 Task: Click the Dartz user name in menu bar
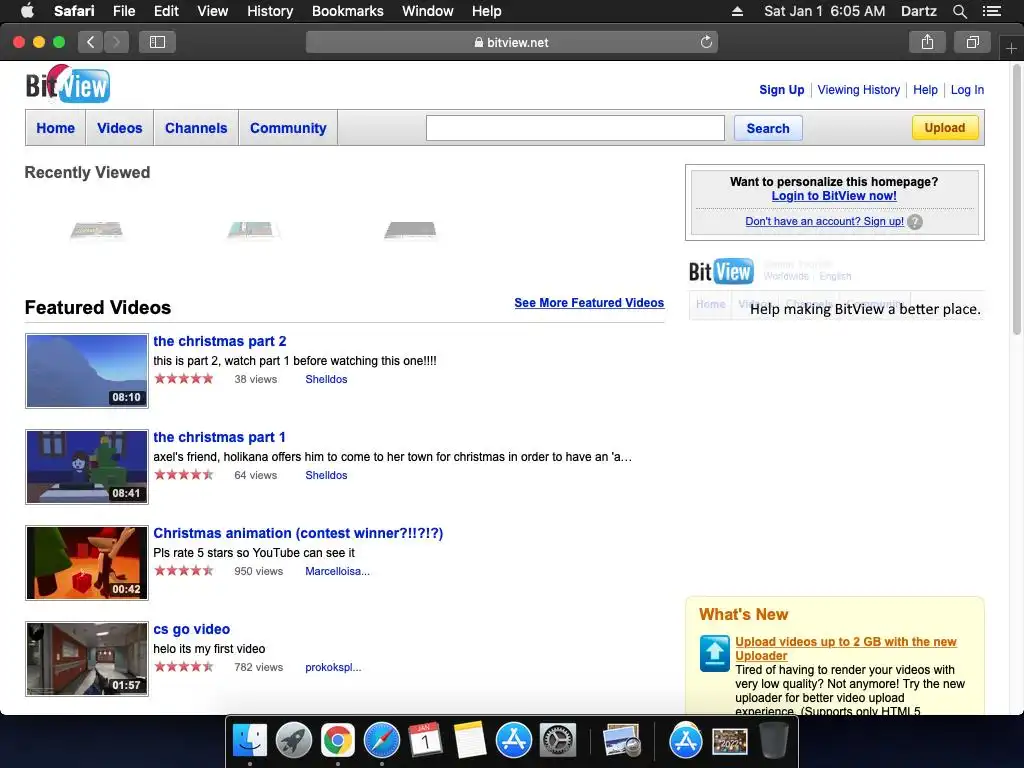918,11
